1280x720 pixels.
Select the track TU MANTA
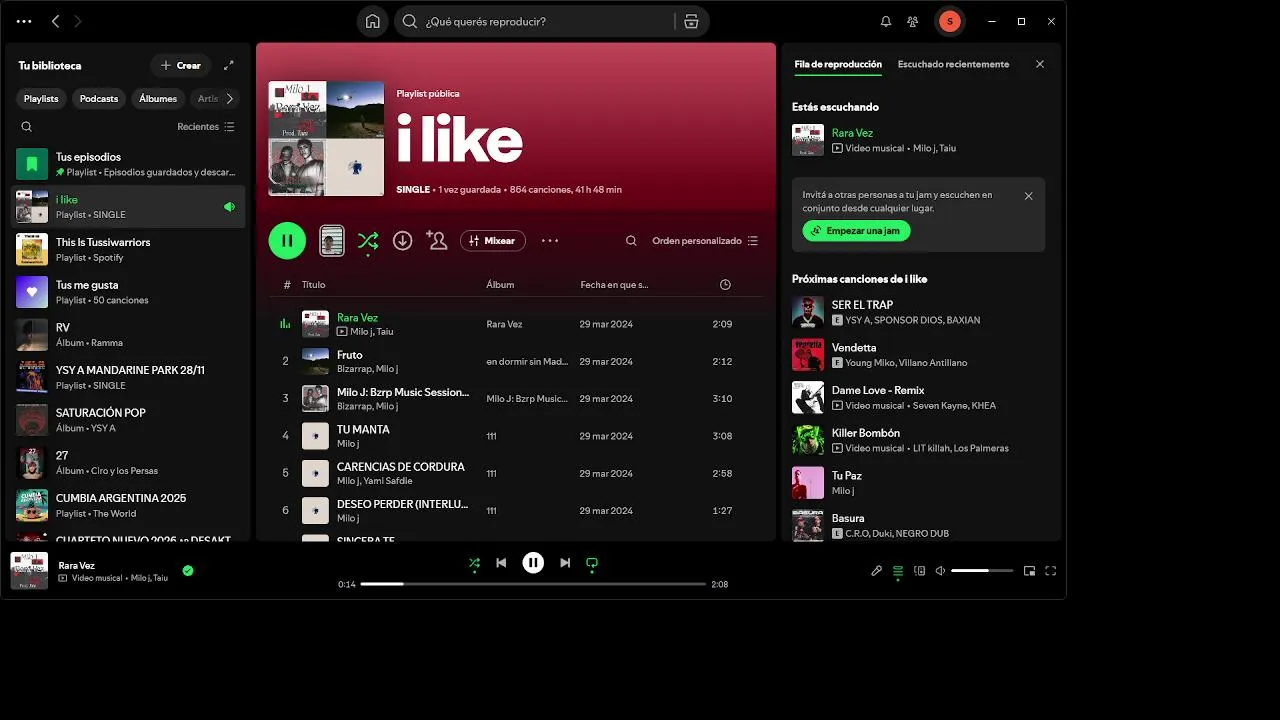click(x=516, y=436)
